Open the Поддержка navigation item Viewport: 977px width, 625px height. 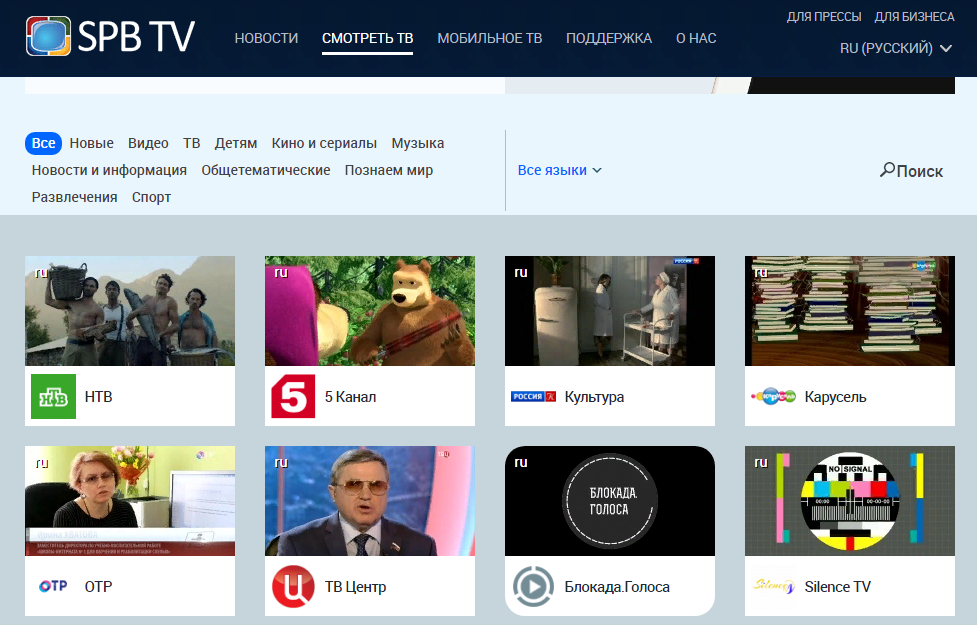click(609, 38)
